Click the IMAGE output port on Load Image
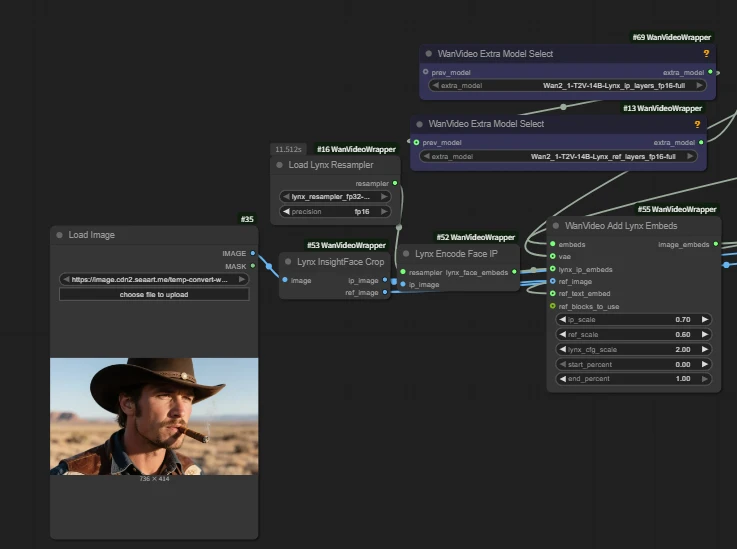Viewport: 737px width, 549px height. (253, 253)
